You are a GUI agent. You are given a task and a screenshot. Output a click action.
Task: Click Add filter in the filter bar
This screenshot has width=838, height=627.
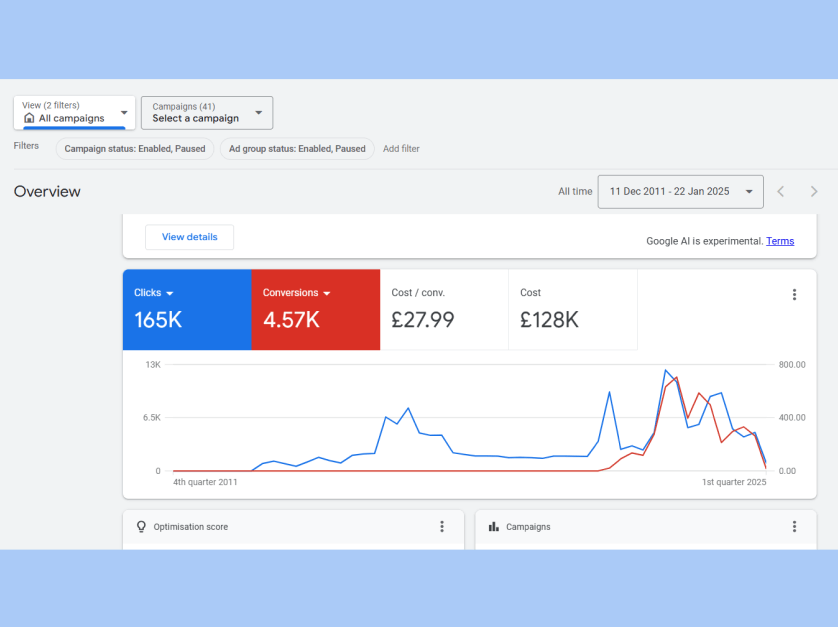(401, 149)
